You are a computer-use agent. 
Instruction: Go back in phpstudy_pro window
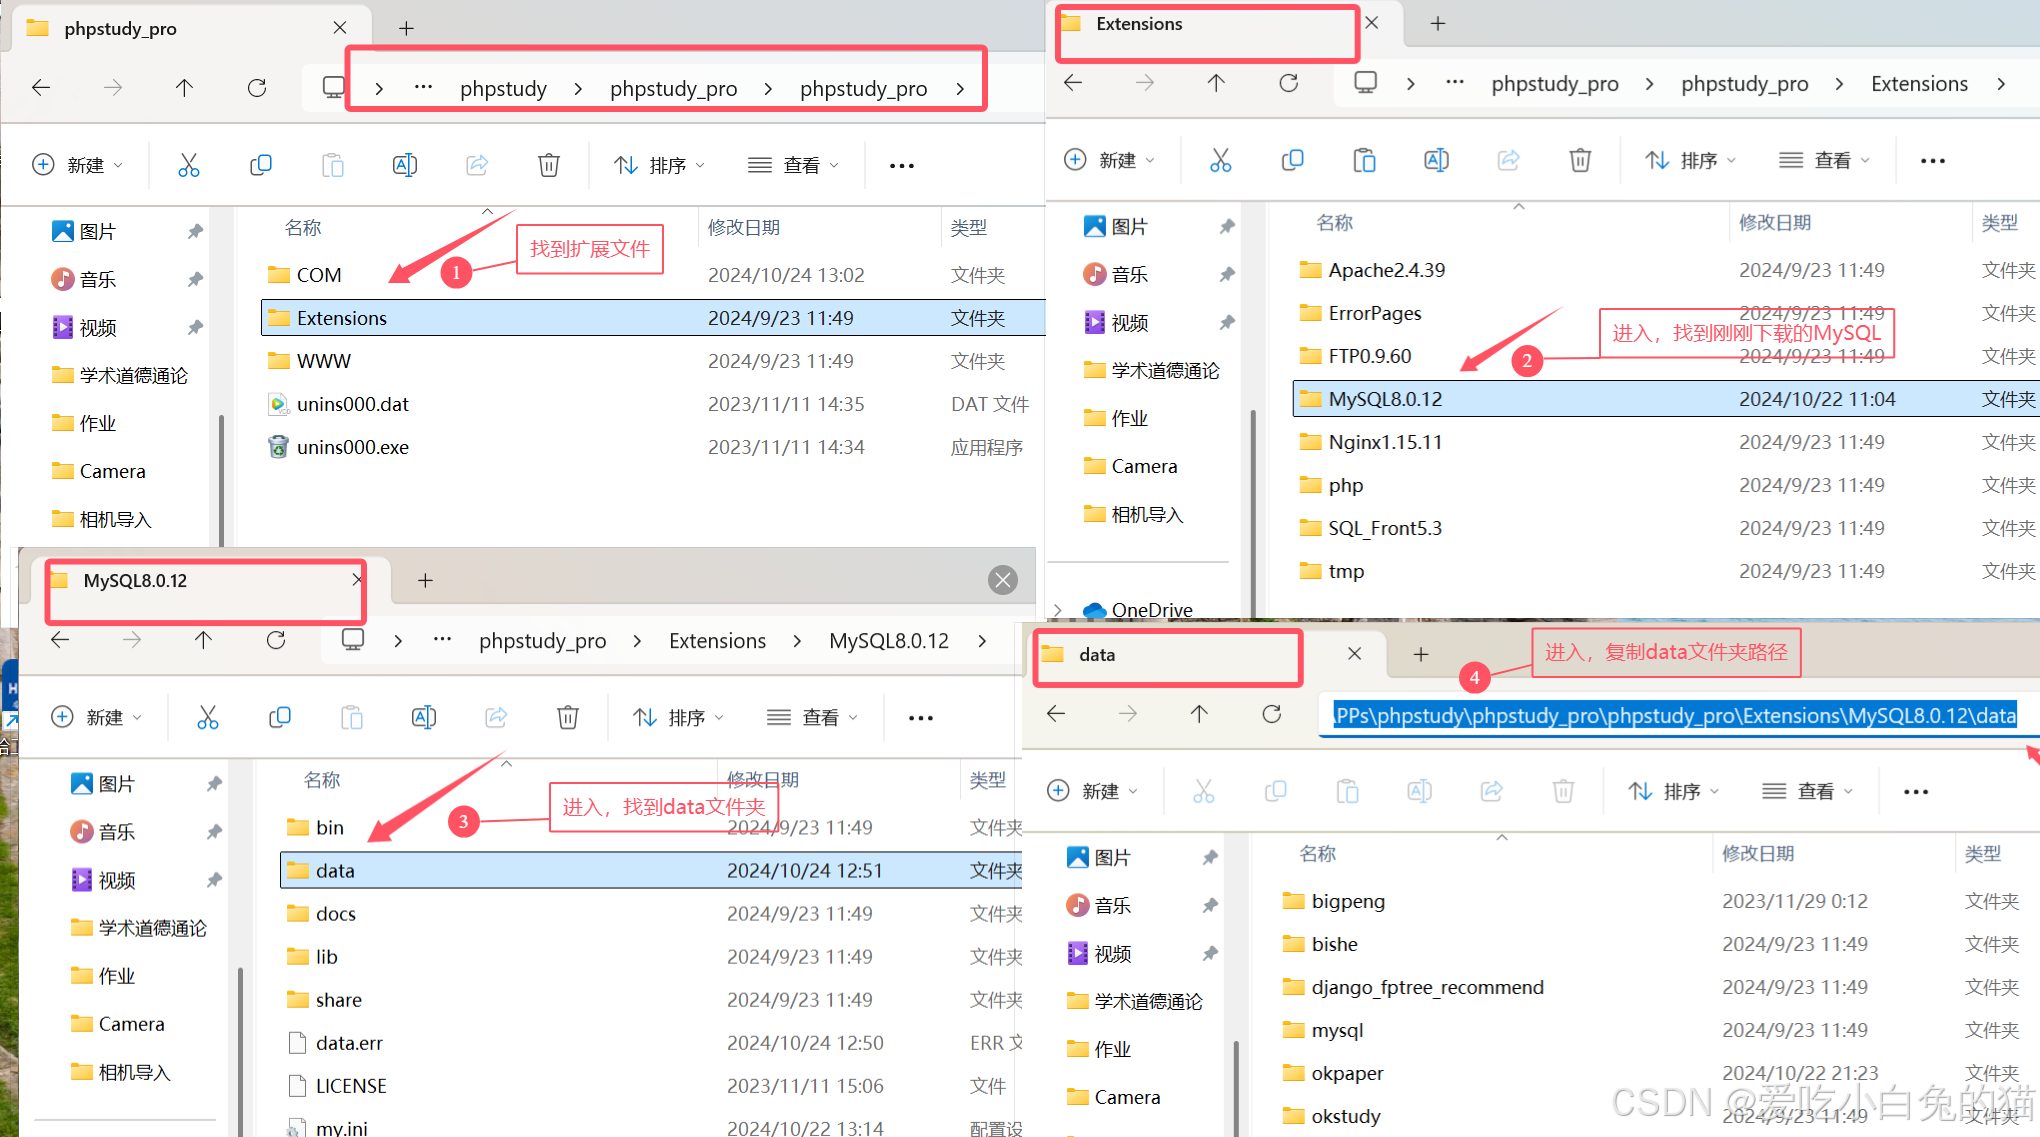coord(41,88)
